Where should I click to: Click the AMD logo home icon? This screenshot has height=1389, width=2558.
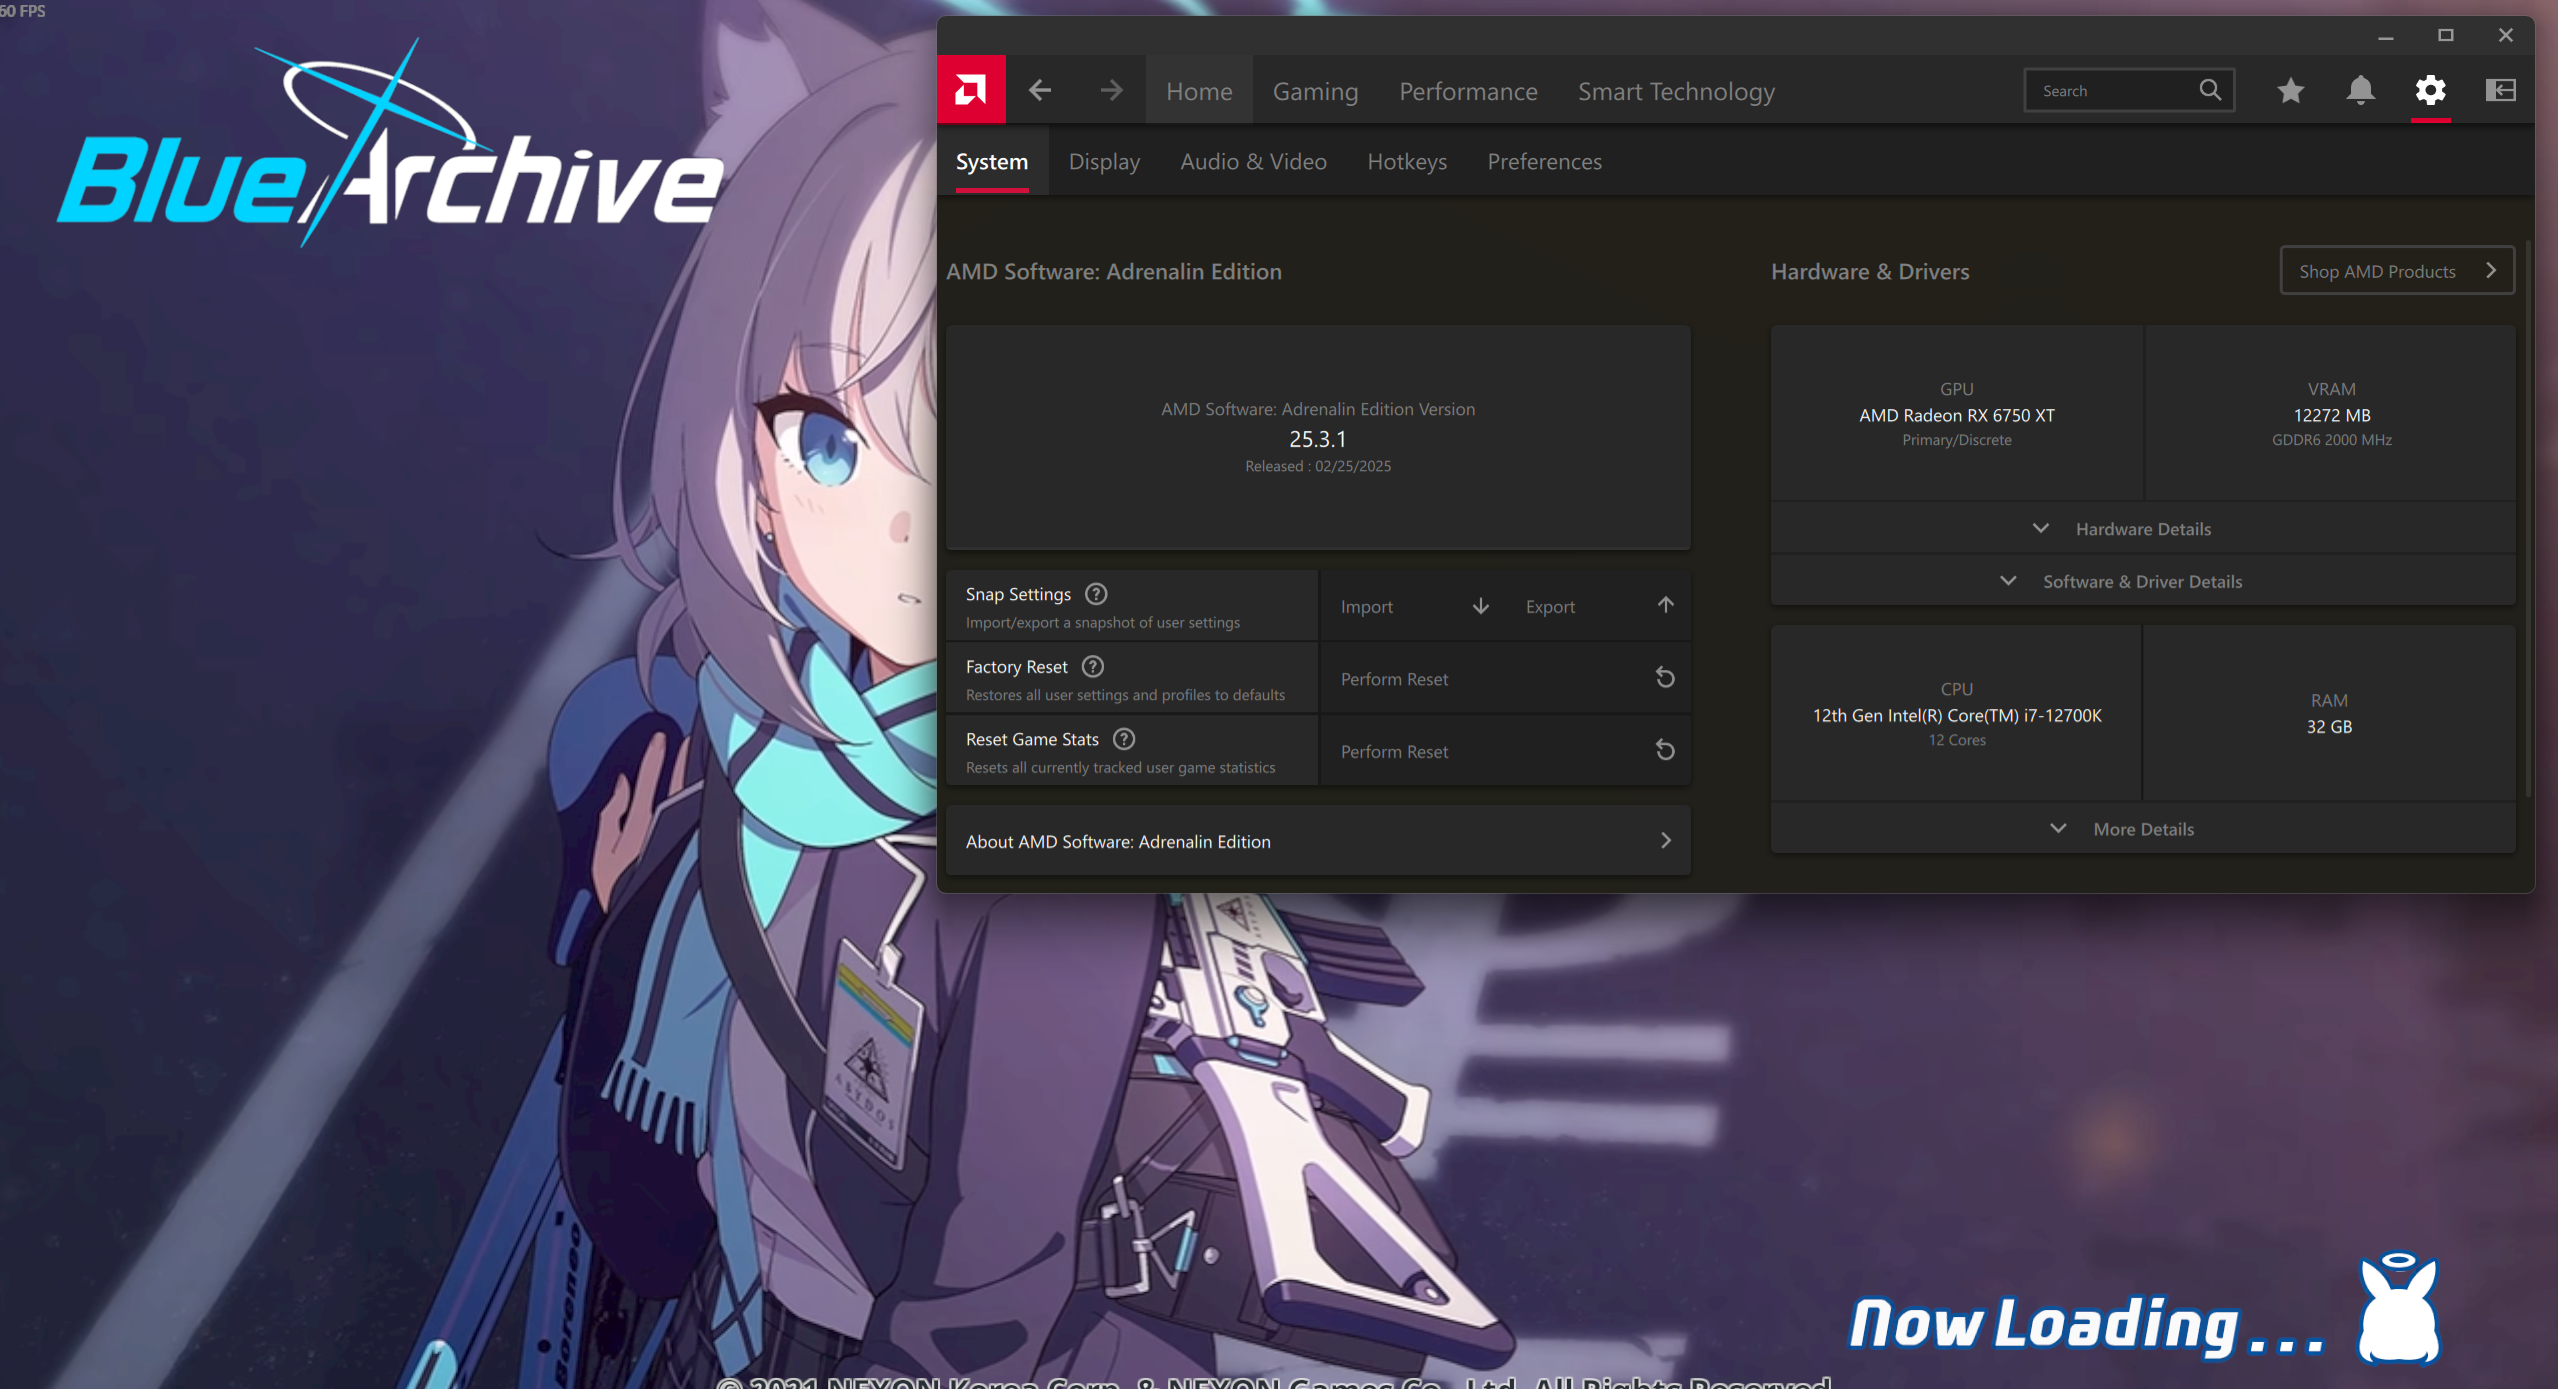[x=970, y=90]
